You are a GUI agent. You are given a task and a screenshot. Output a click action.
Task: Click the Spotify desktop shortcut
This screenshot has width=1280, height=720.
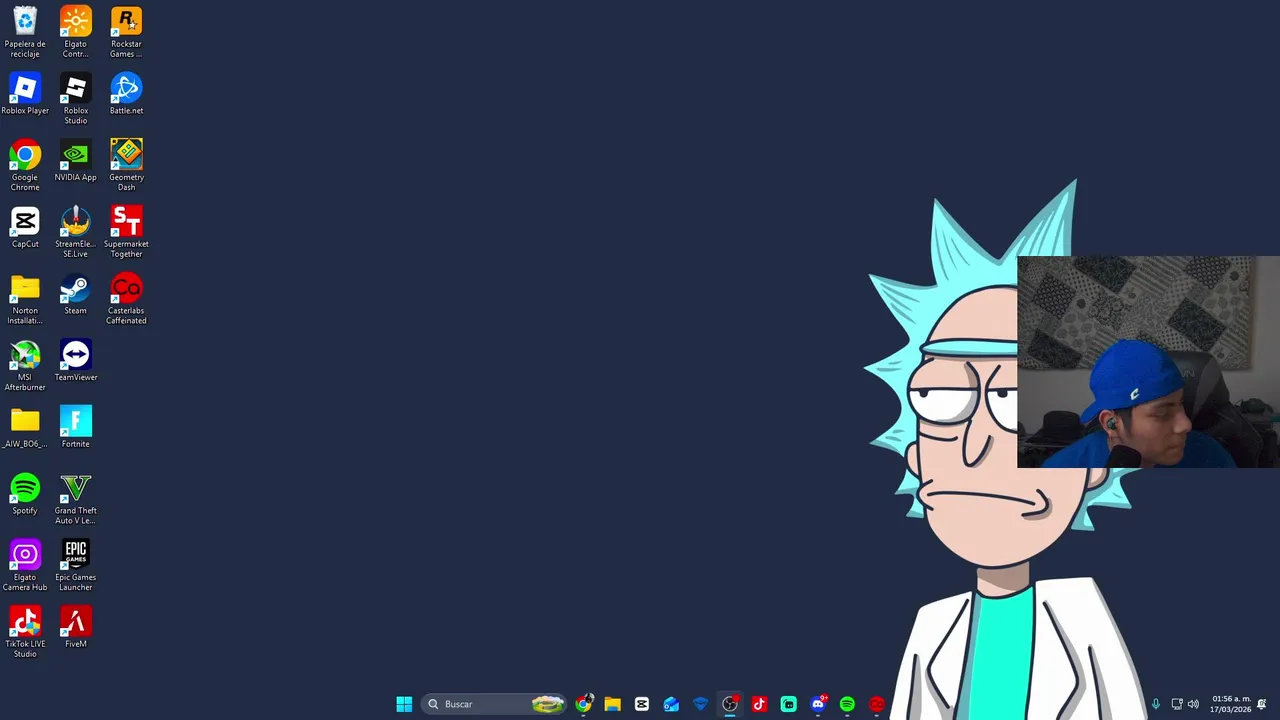[25, 495]
